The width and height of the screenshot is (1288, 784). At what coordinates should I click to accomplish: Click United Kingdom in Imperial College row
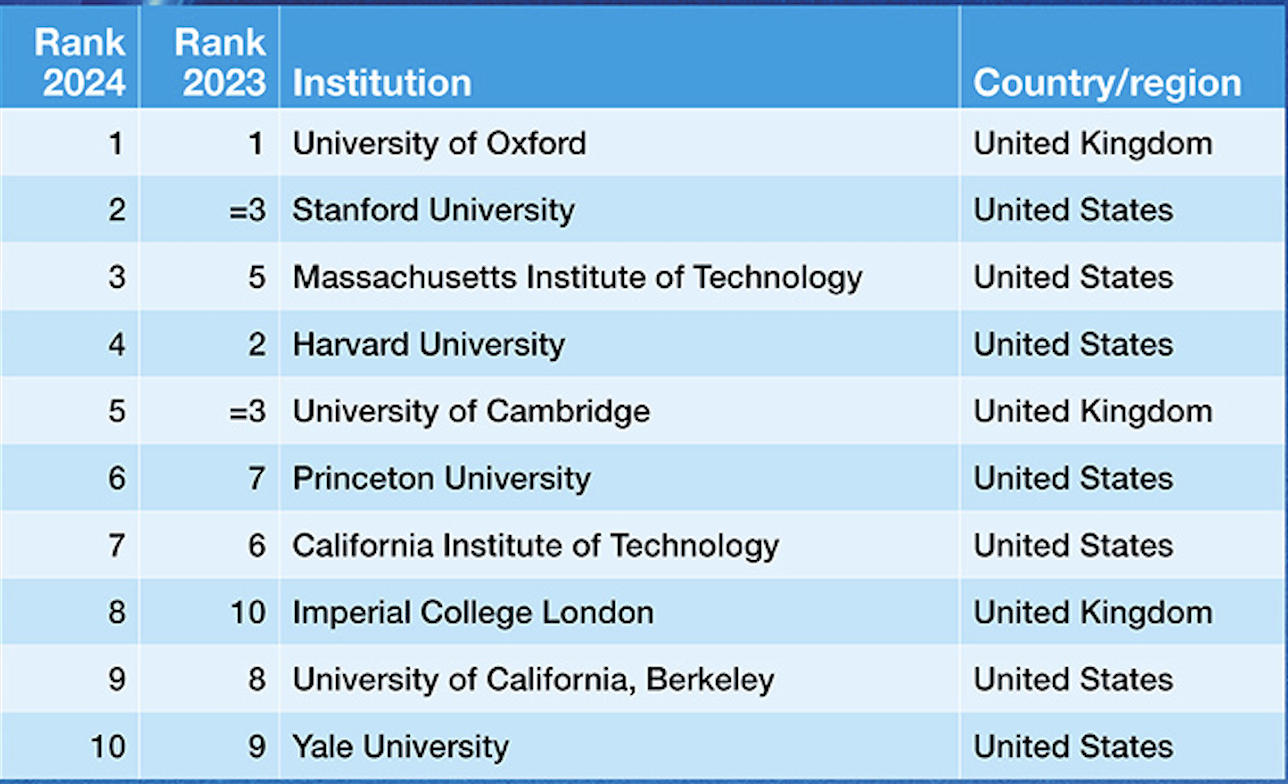1092,612
